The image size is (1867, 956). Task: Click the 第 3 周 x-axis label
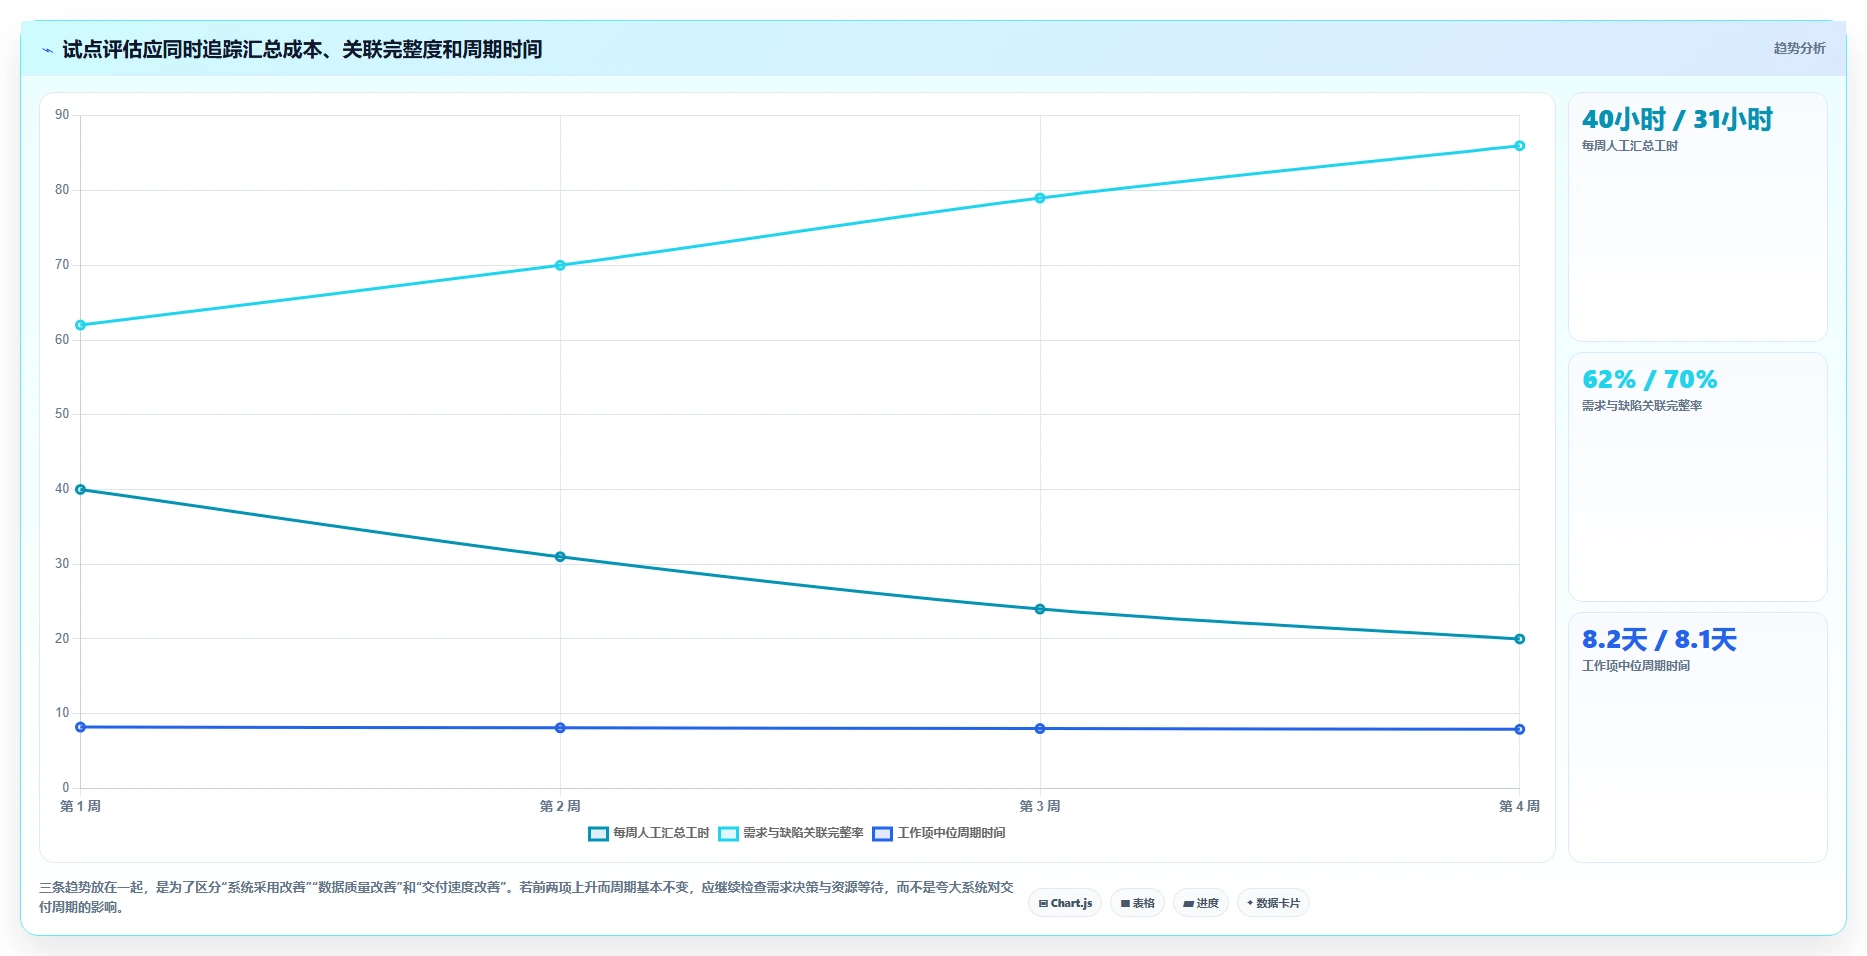tap(1040, 806)
